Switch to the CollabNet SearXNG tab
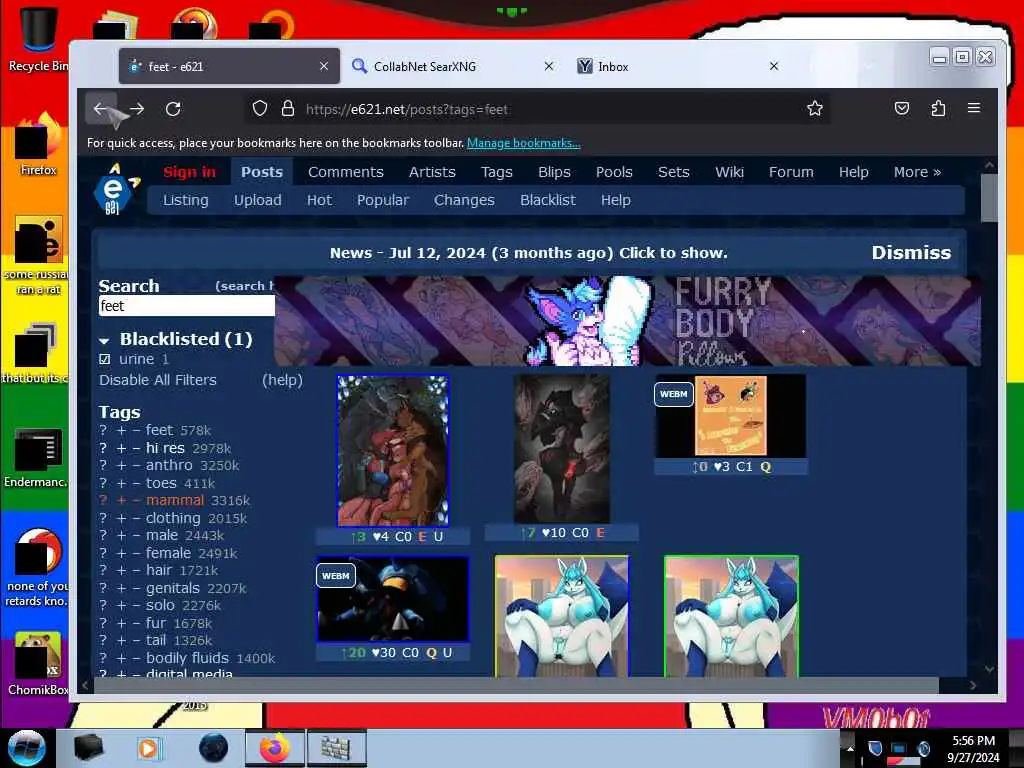 (x=453, y=66)
